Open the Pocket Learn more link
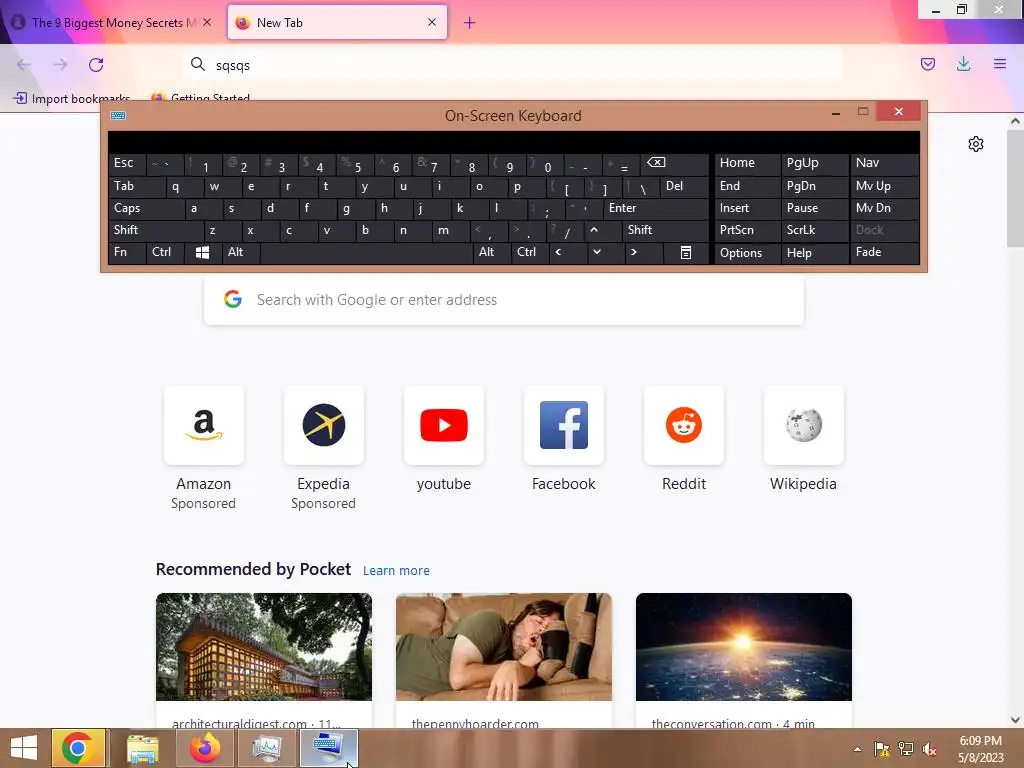The image size is (1024, 768). click(396, 571)
